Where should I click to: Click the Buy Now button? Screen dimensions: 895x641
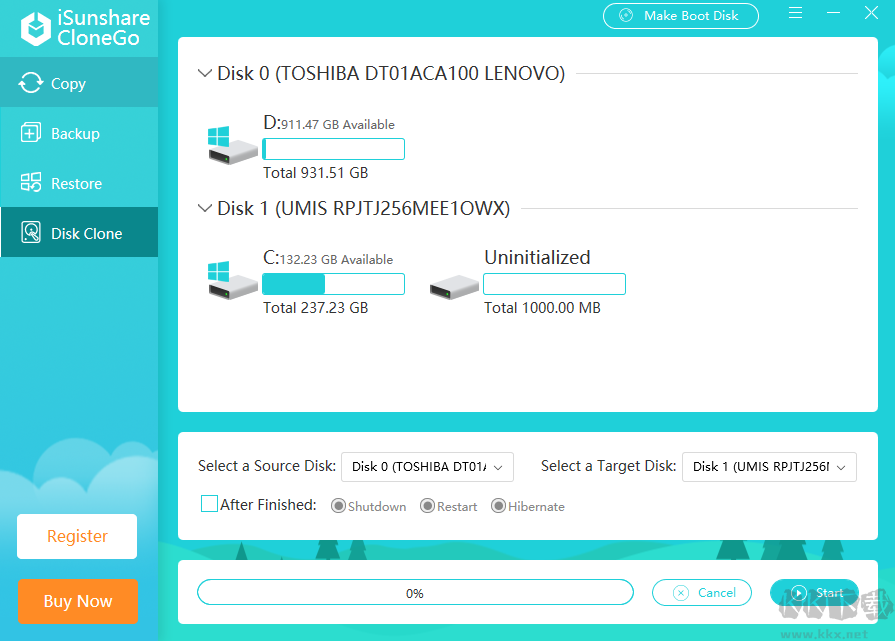point(78,601)
